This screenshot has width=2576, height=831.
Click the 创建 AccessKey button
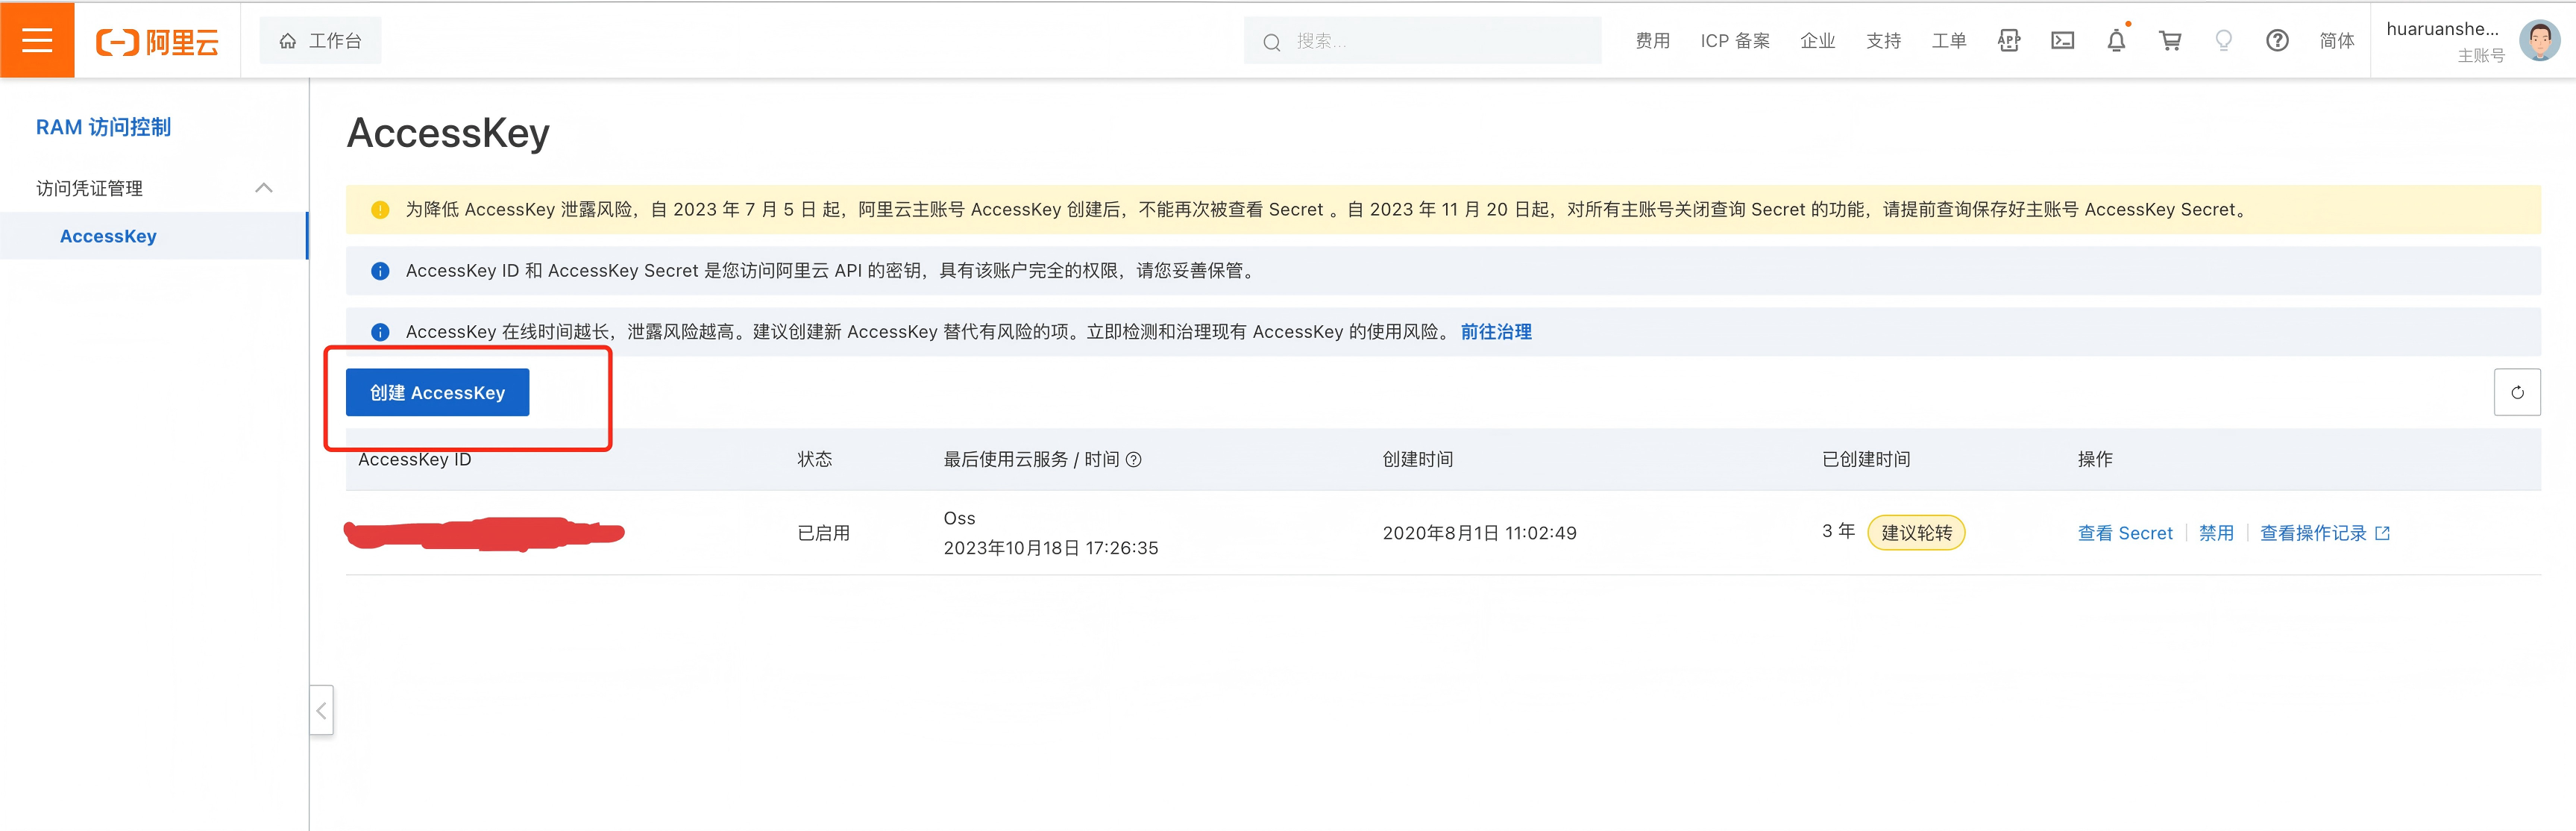coord(437,392)
